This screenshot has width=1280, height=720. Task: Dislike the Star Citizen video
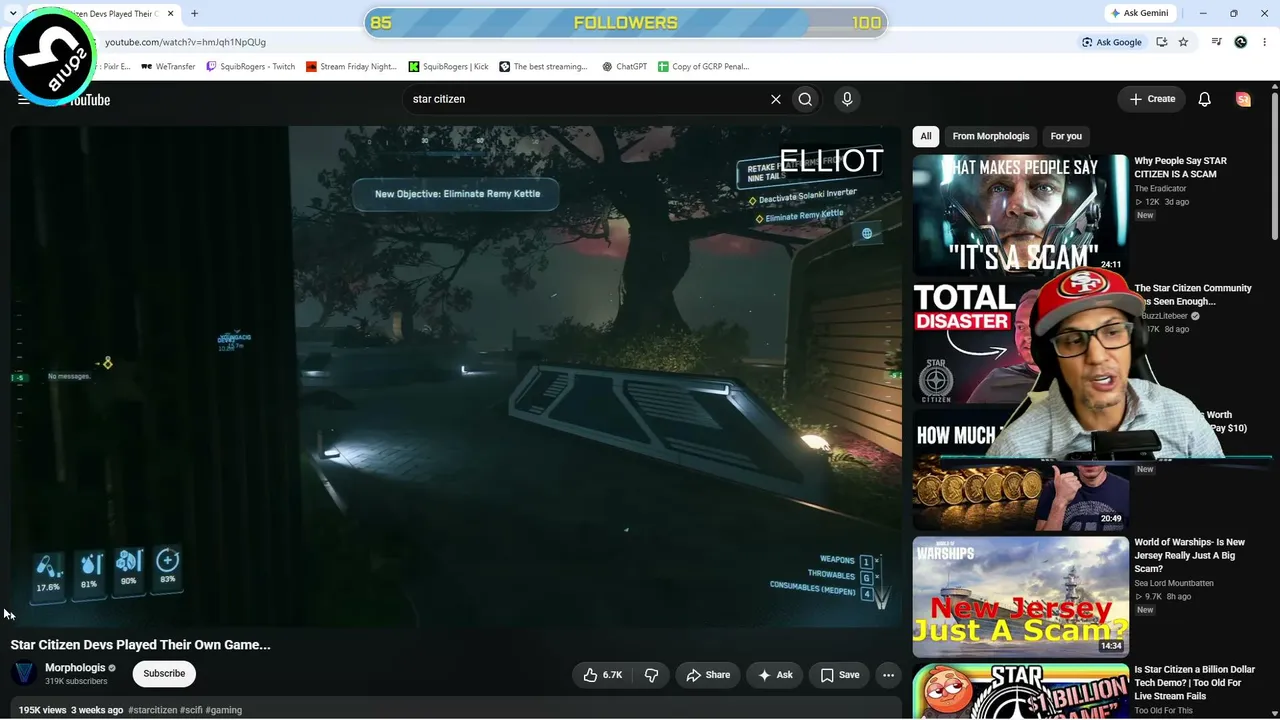[651, 675]
